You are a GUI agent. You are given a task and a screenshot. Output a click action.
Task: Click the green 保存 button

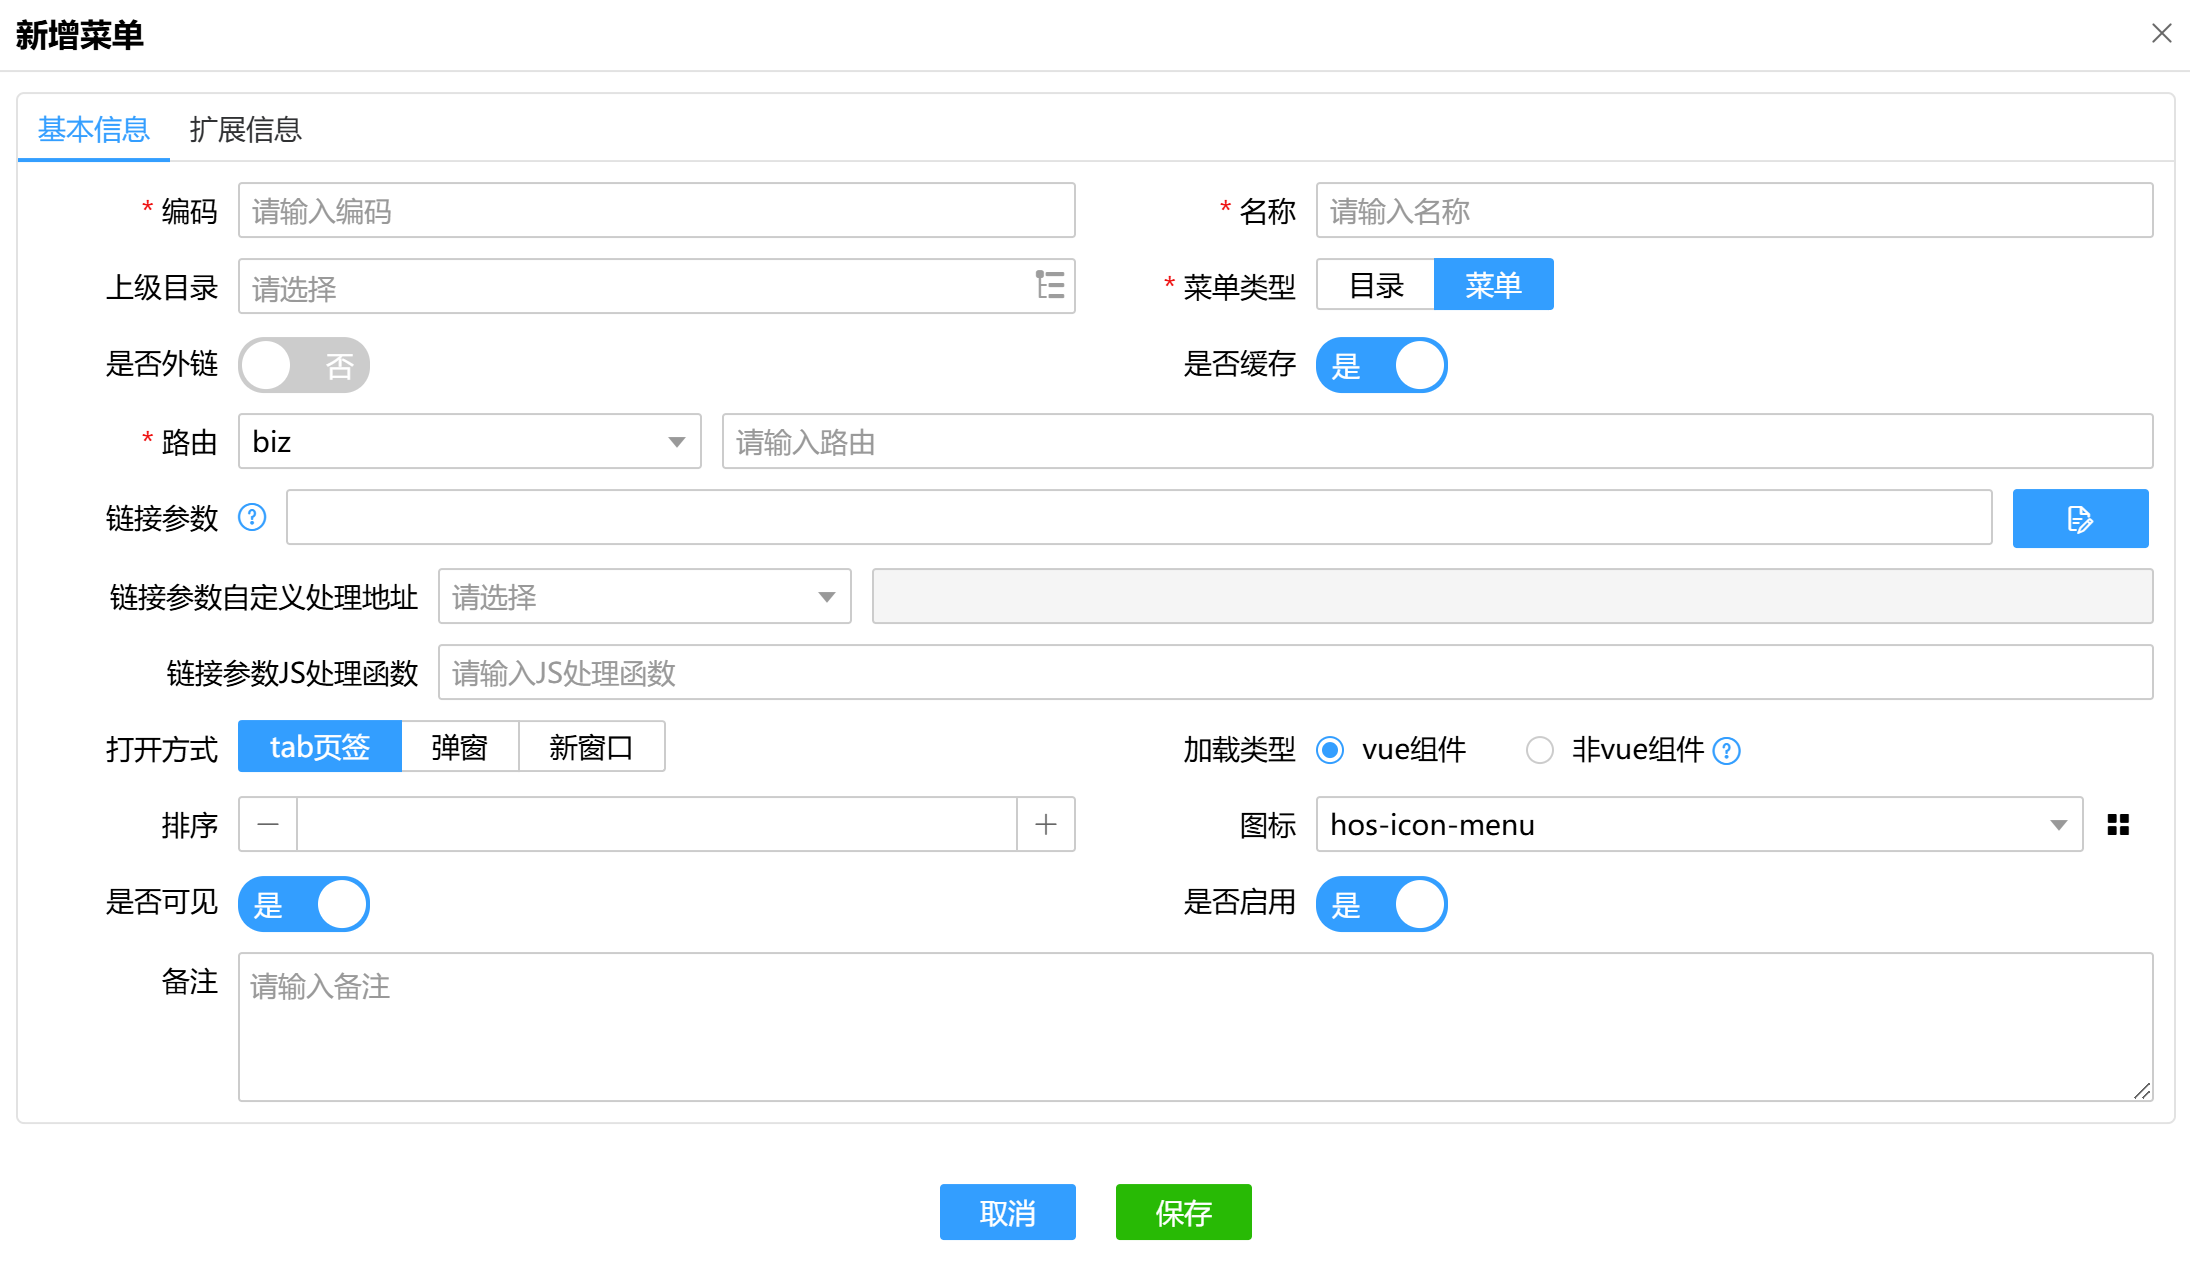(x=1183, y=1212)
